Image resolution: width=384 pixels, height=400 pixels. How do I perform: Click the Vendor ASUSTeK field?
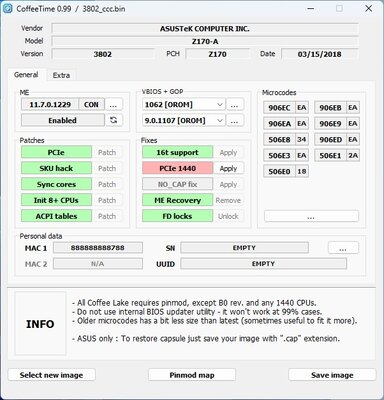[x=205, y=29]
